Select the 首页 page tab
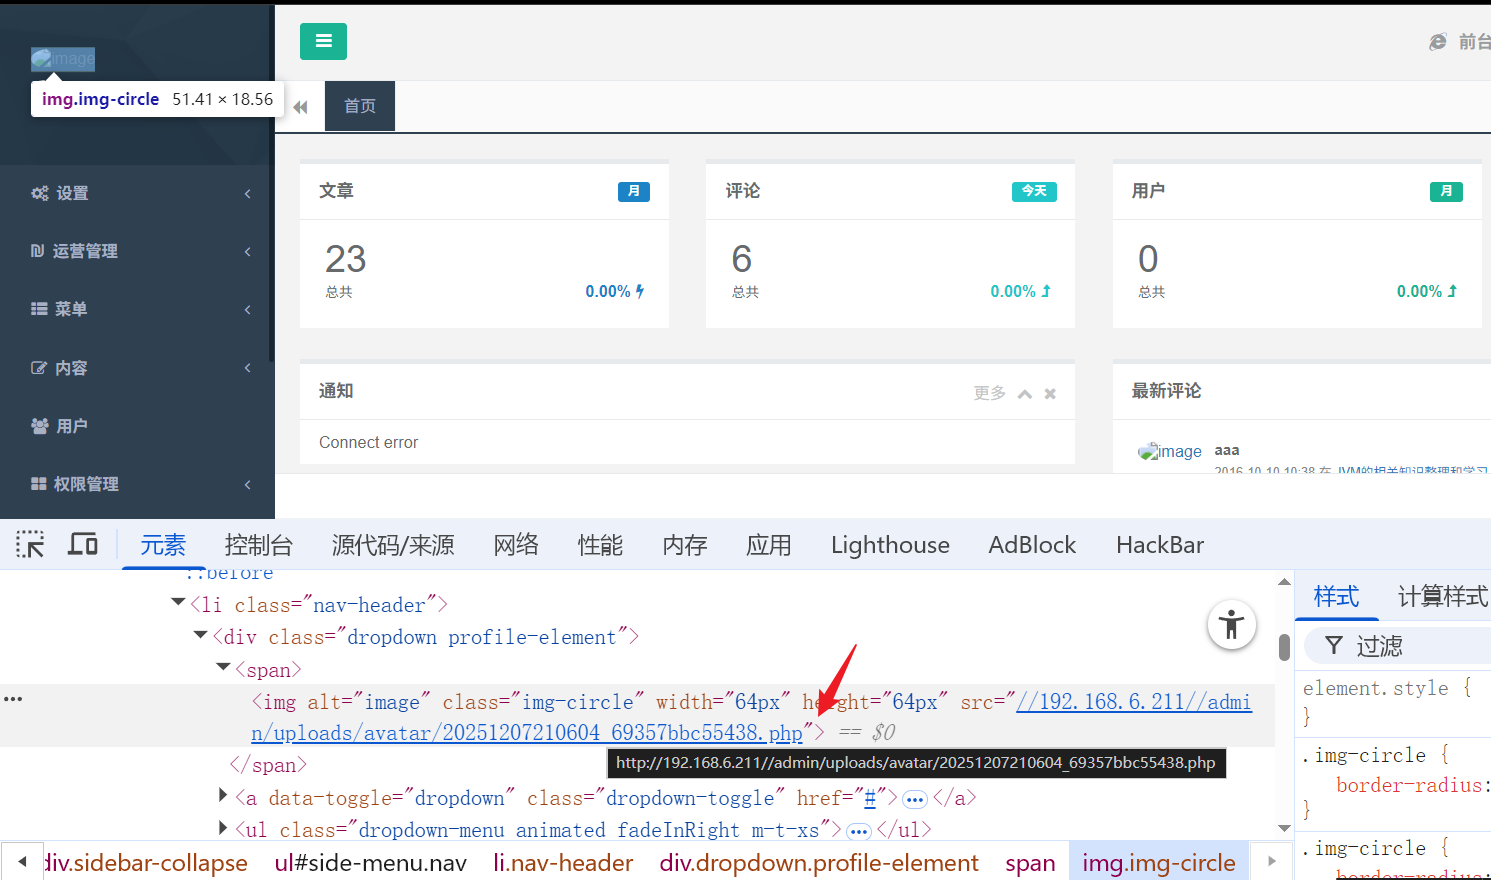Image resolution: width=1491 pixels, height=880 pixels. (x=360, y=106)
